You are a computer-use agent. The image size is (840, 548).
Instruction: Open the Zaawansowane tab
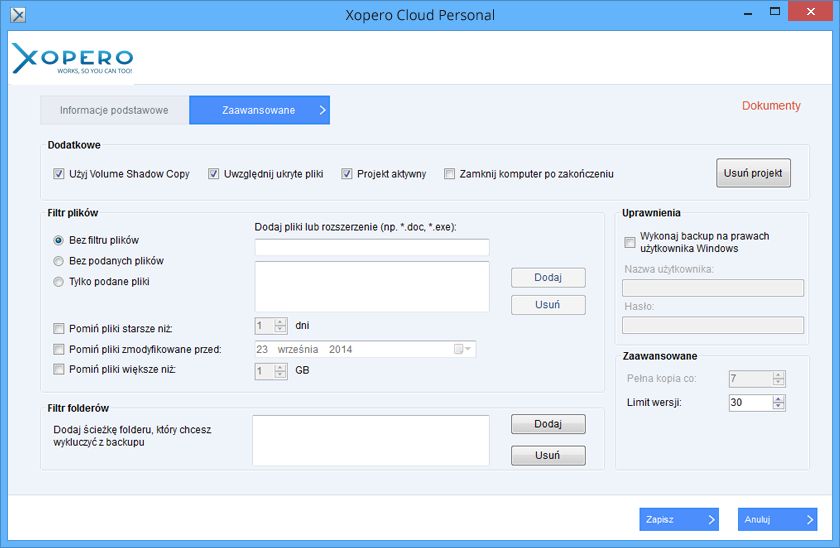point(259,110)
